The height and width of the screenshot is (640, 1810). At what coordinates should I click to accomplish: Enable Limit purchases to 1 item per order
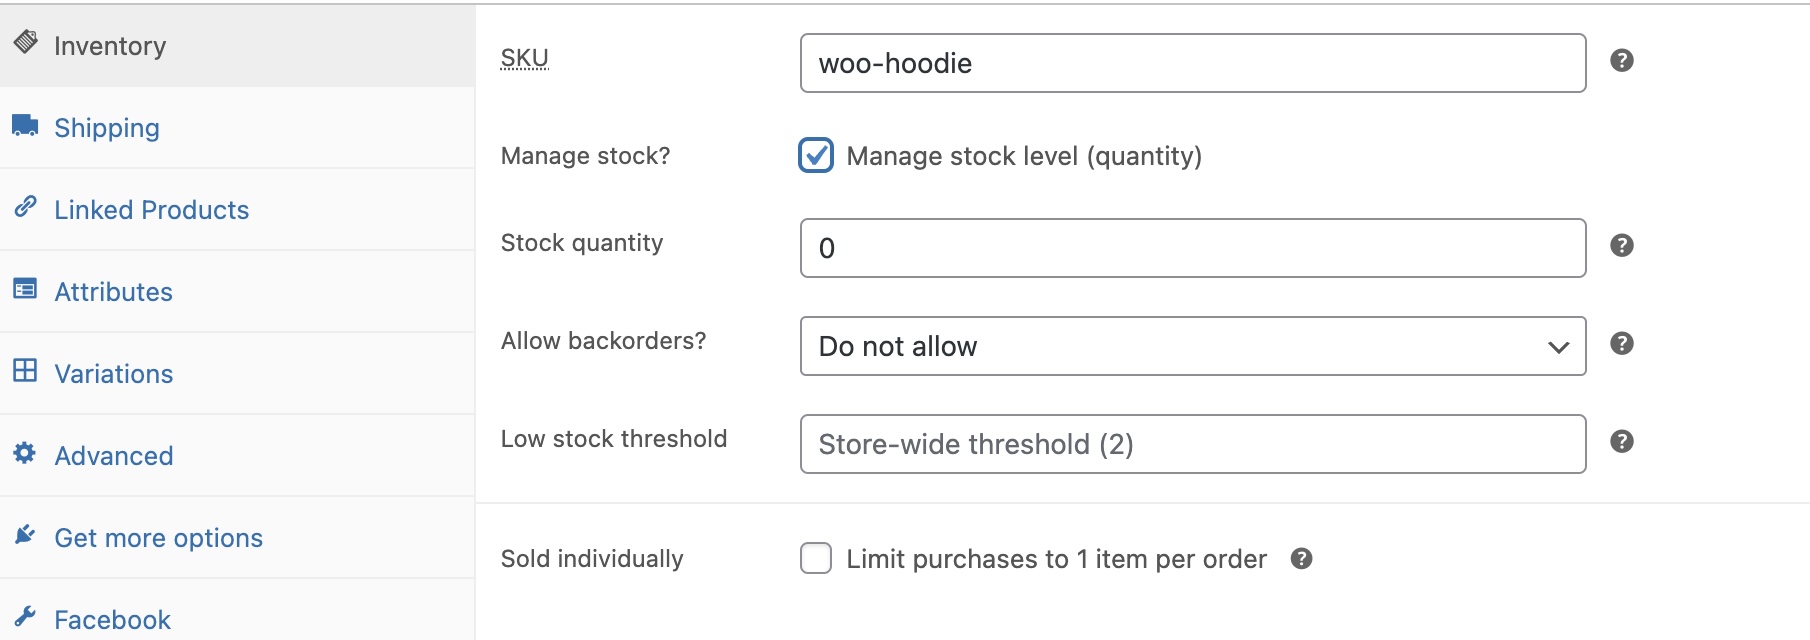point(815,559)
